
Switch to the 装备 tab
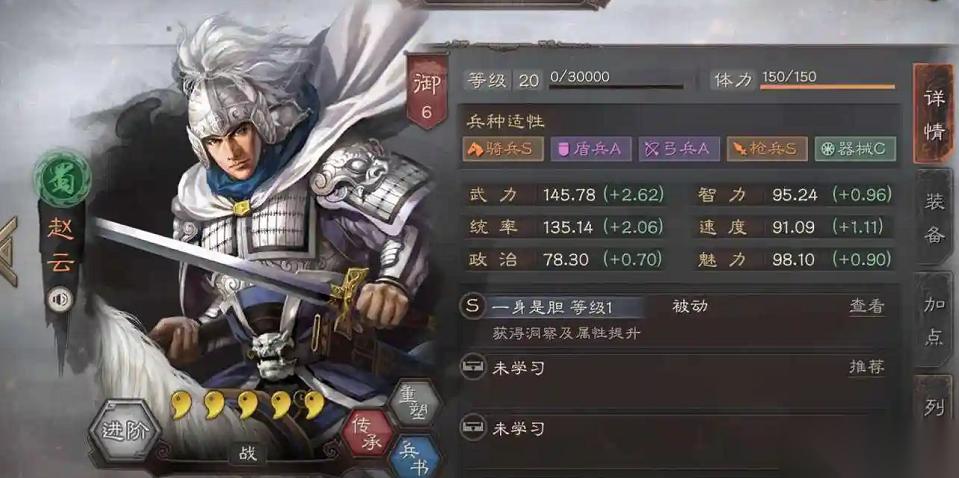pos(933,218)
